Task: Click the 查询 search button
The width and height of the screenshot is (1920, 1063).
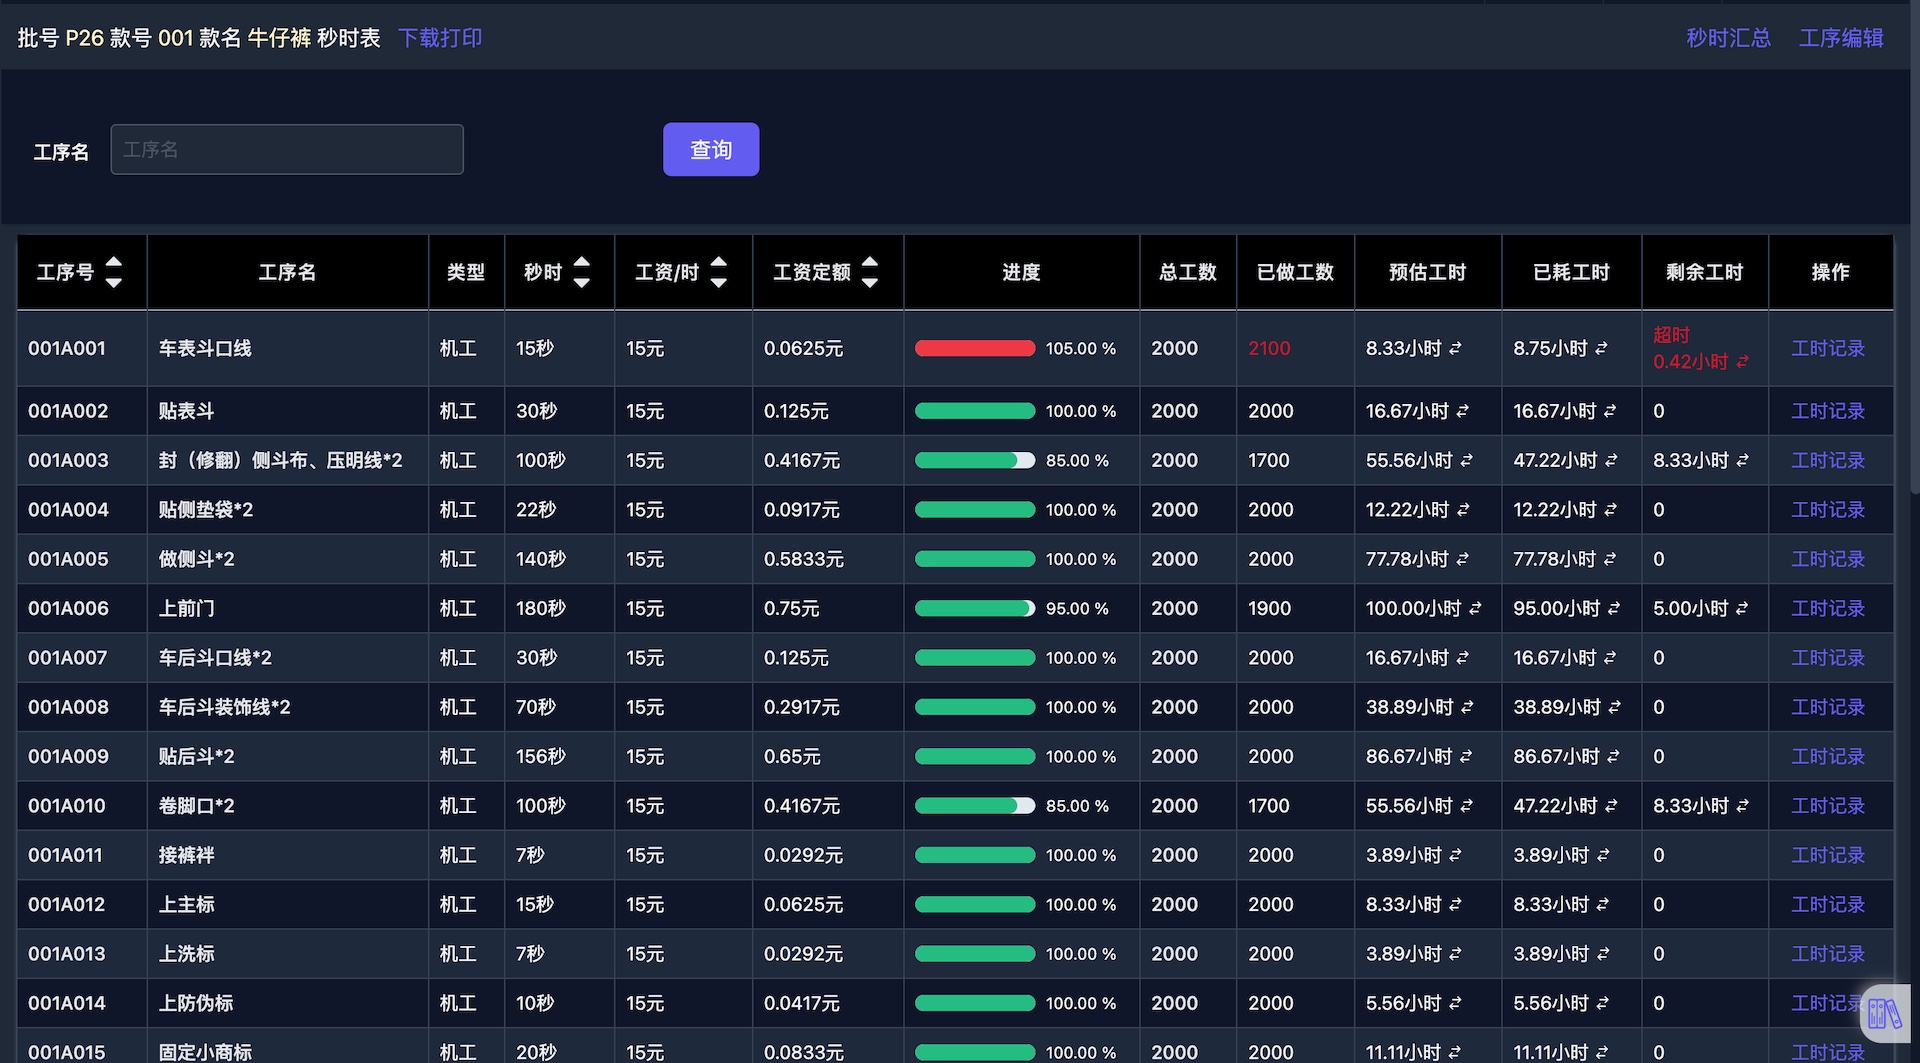Action: point(710,149)
